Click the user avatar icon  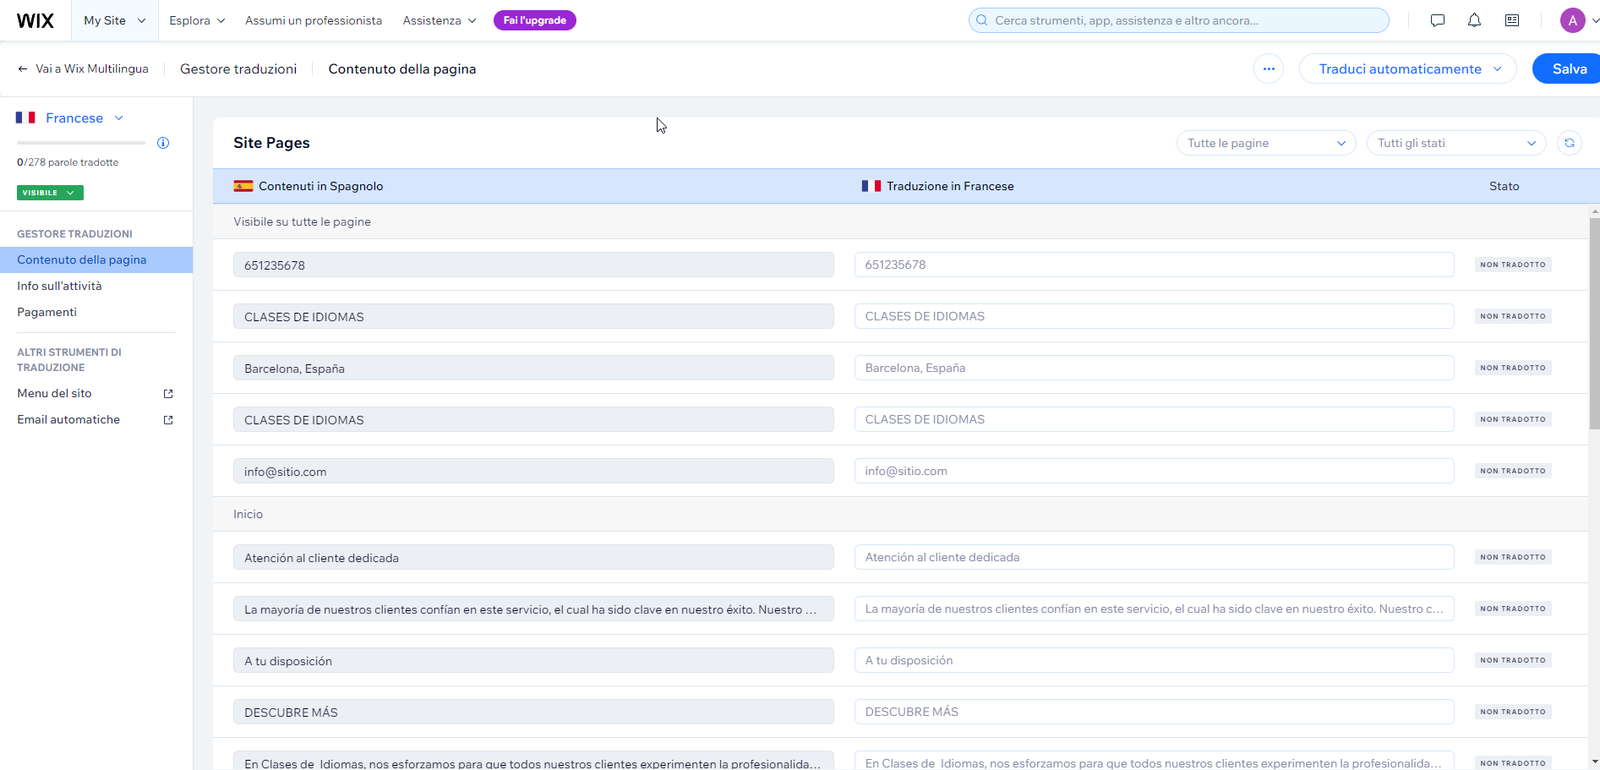[x=1572, y=20]
